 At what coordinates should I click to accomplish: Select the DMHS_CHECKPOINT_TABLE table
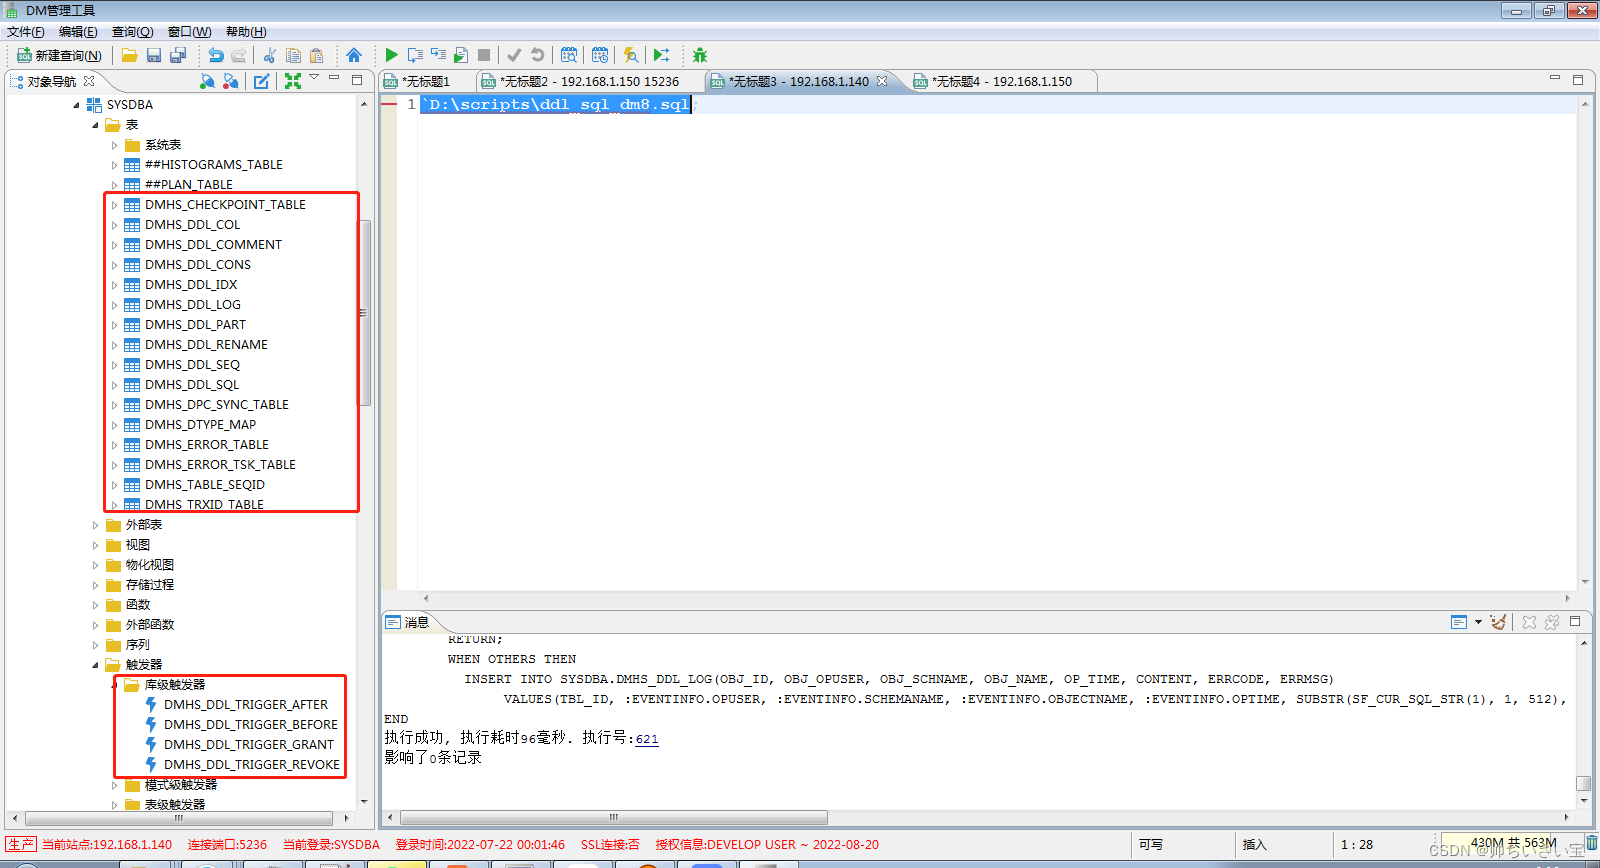tap(225, 205)
